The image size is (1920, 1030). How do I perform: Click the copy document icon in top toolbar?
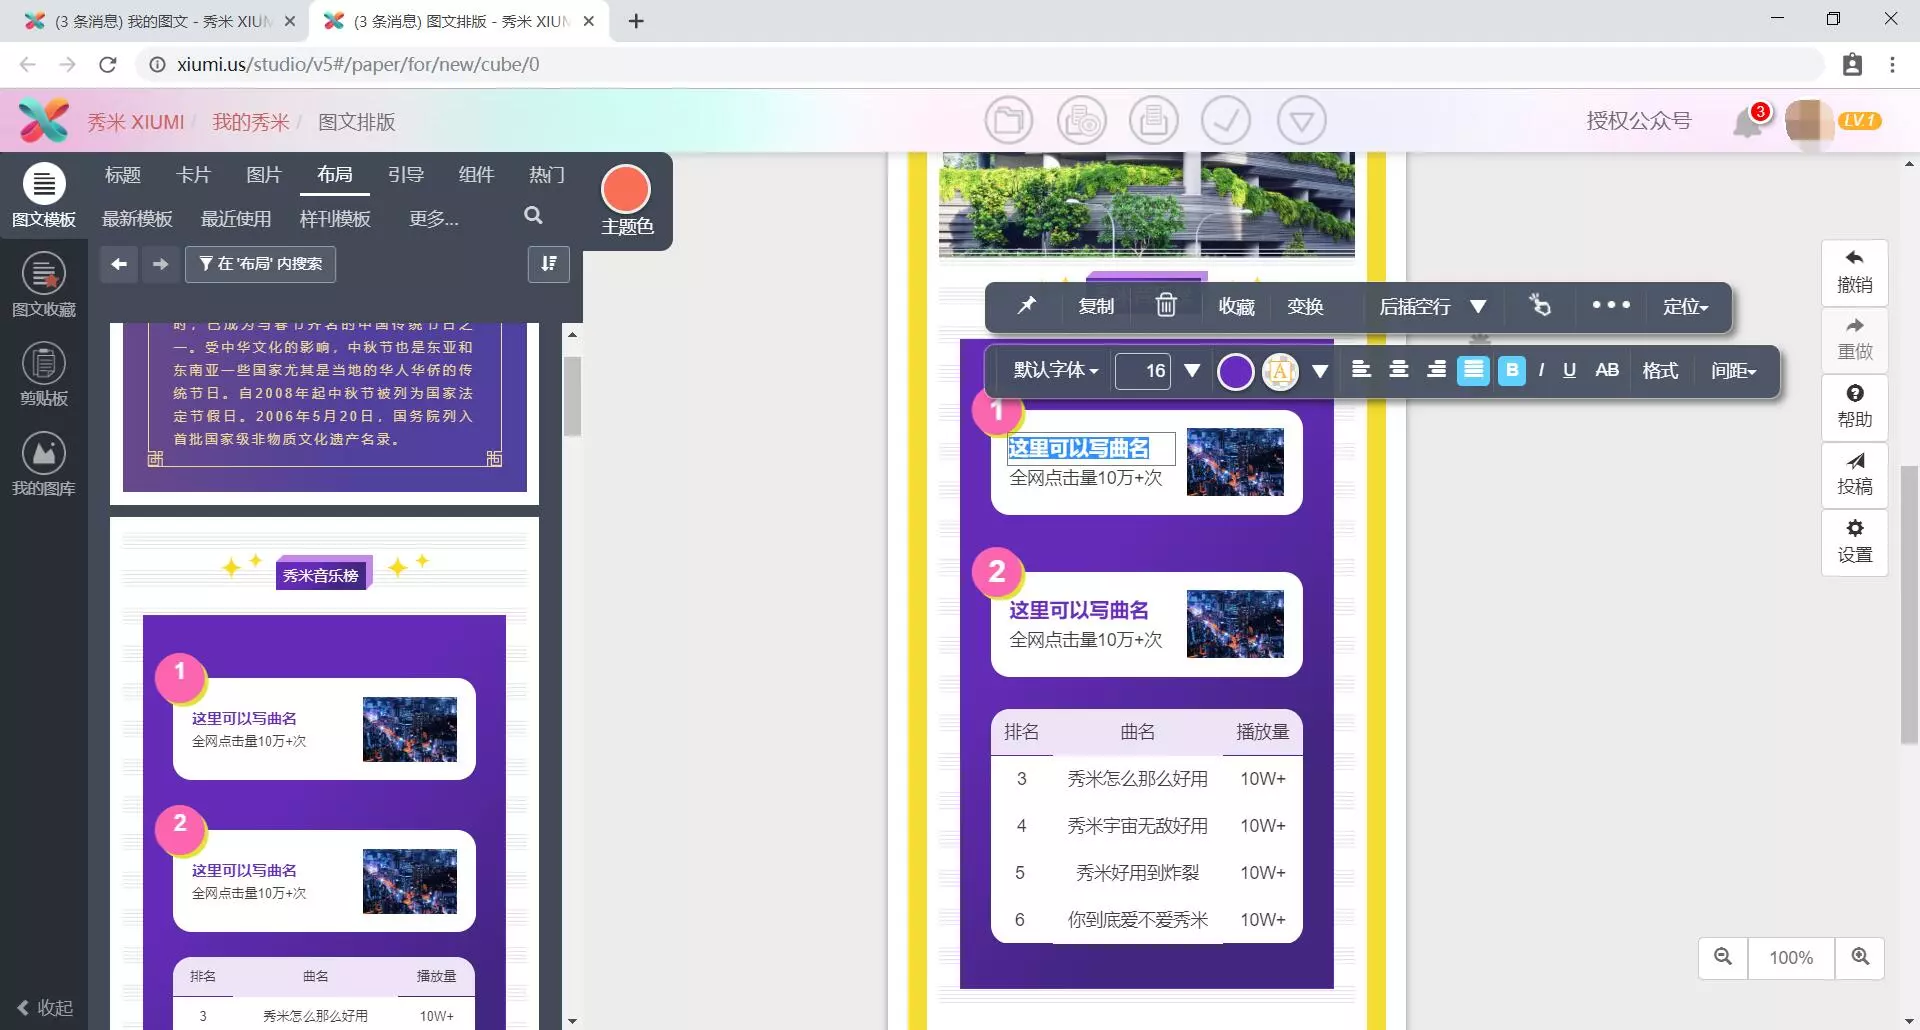click(x=1154, y=121)
